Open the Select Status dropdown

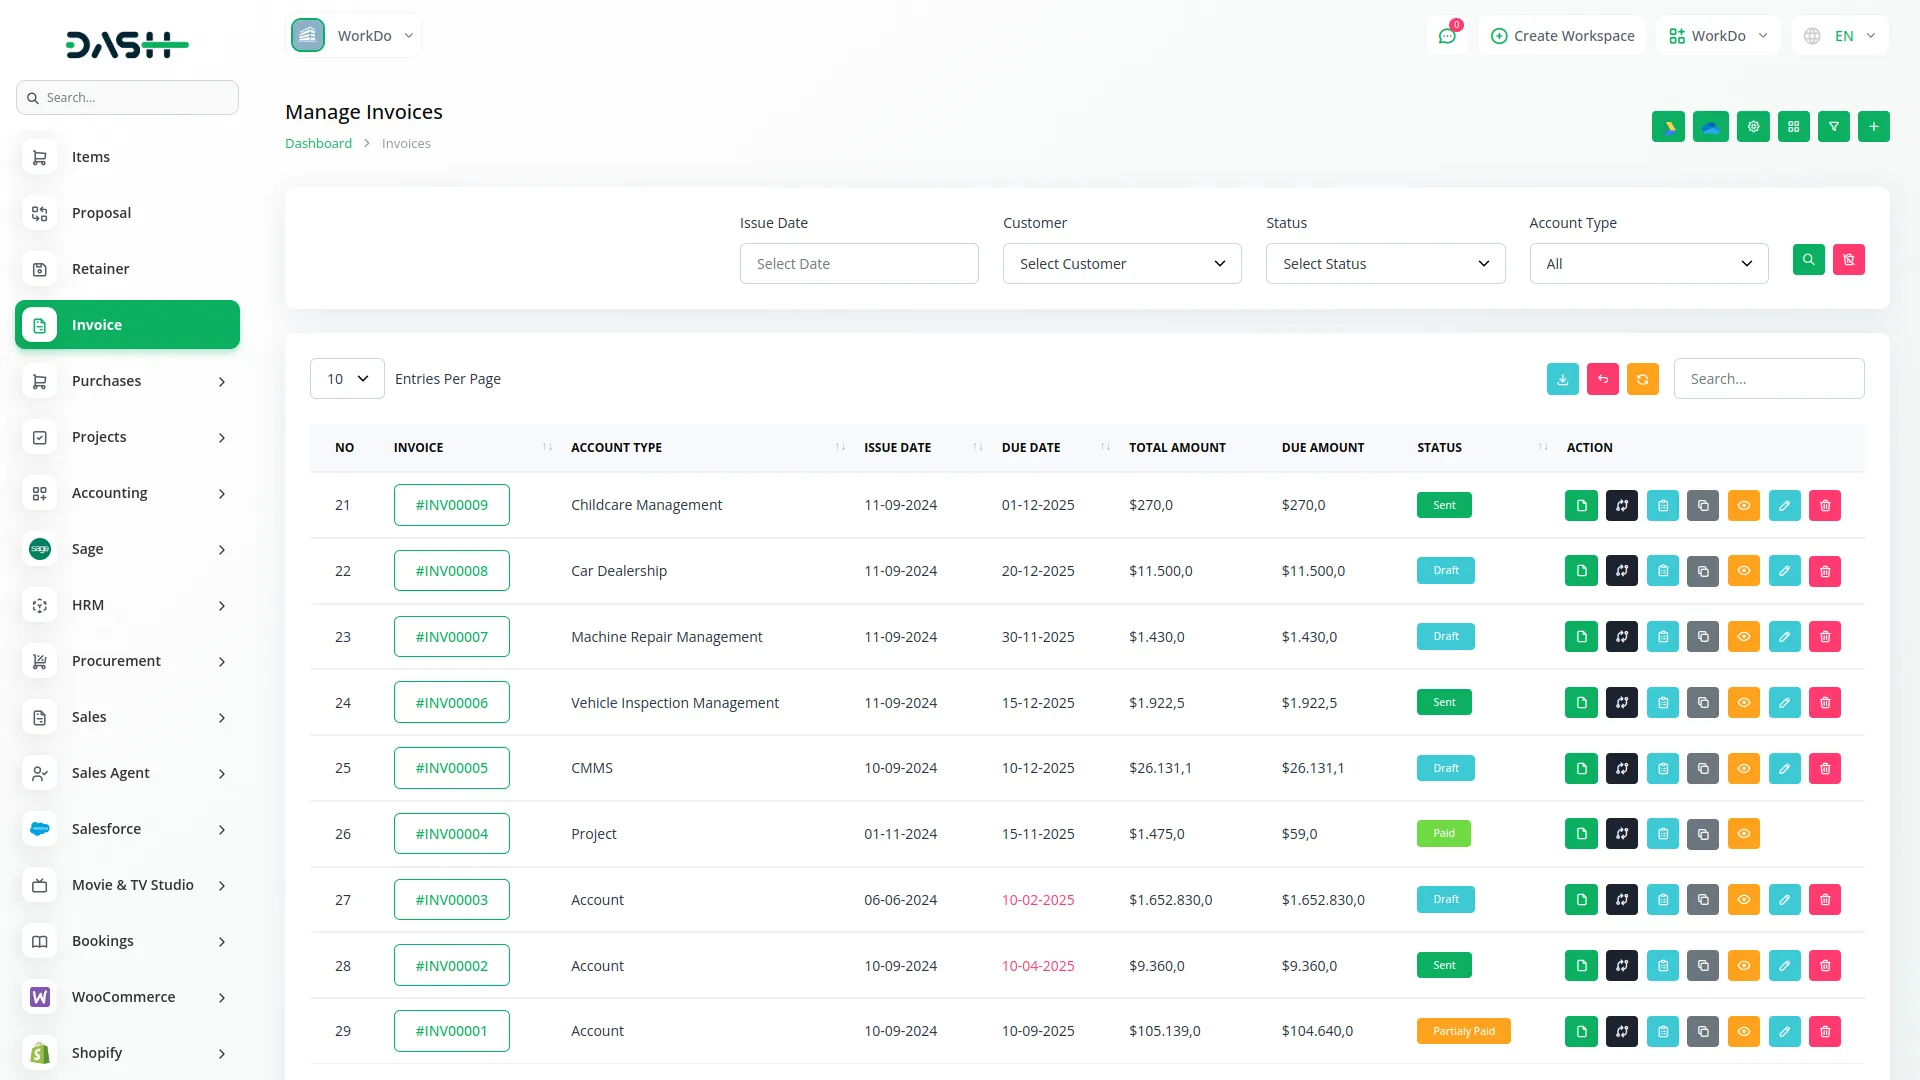tap(1384, 264)
